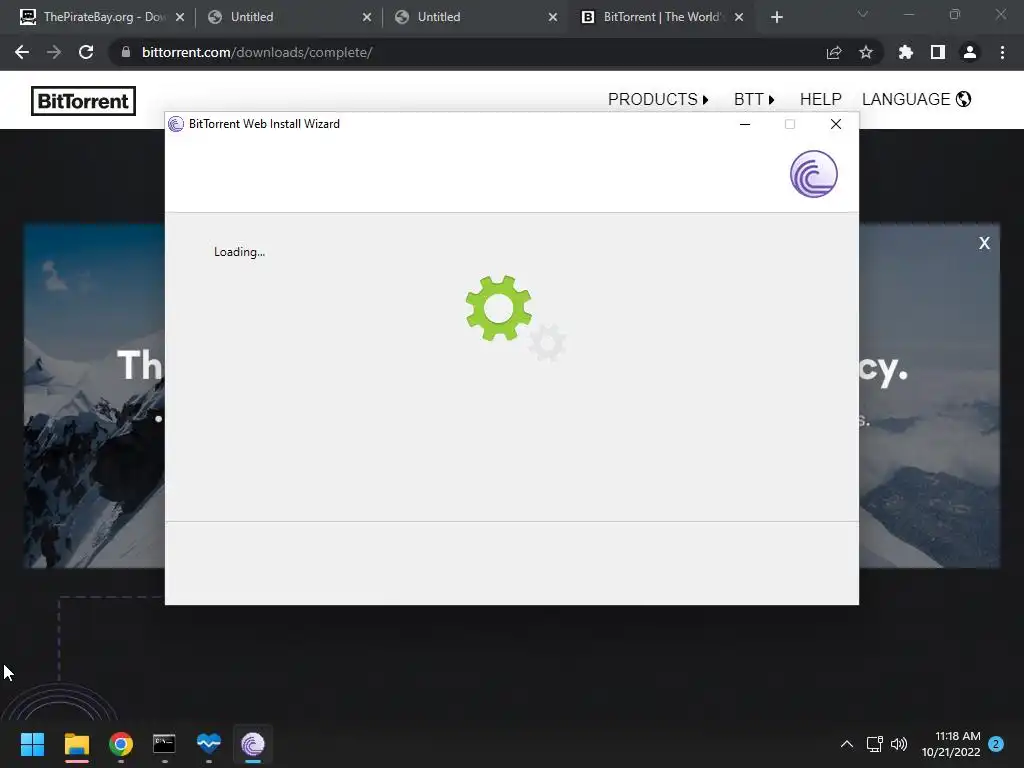Expand the BTT menu

[x=754, y=99]
